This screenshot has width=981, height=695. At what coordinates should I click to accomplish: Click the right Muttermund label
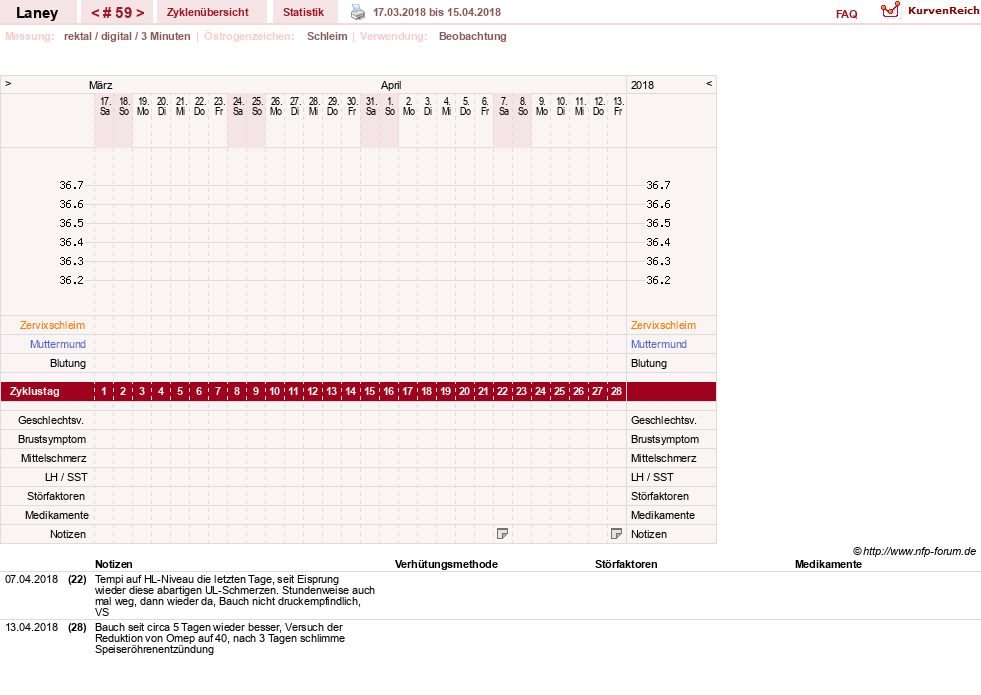click(659, 344)
